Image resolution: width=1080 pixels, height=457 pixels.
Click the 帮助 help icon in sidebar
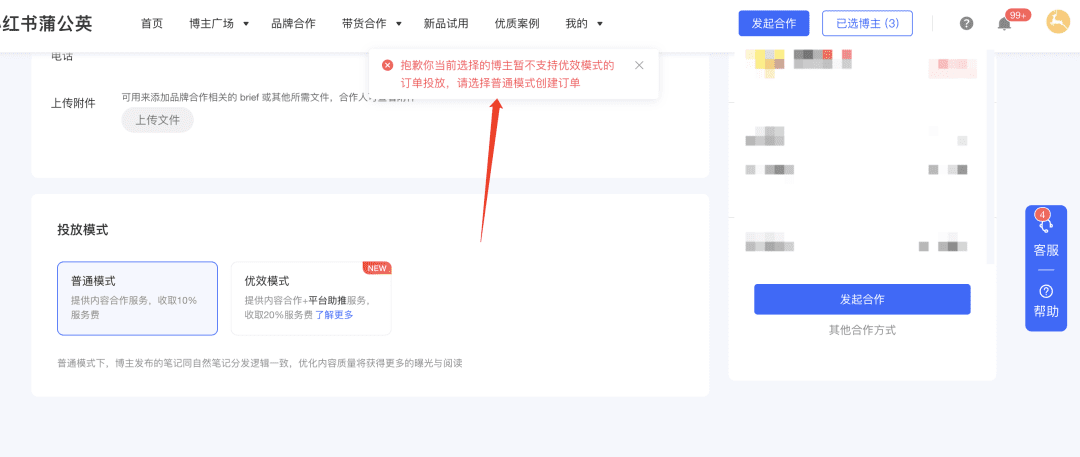1046,292
